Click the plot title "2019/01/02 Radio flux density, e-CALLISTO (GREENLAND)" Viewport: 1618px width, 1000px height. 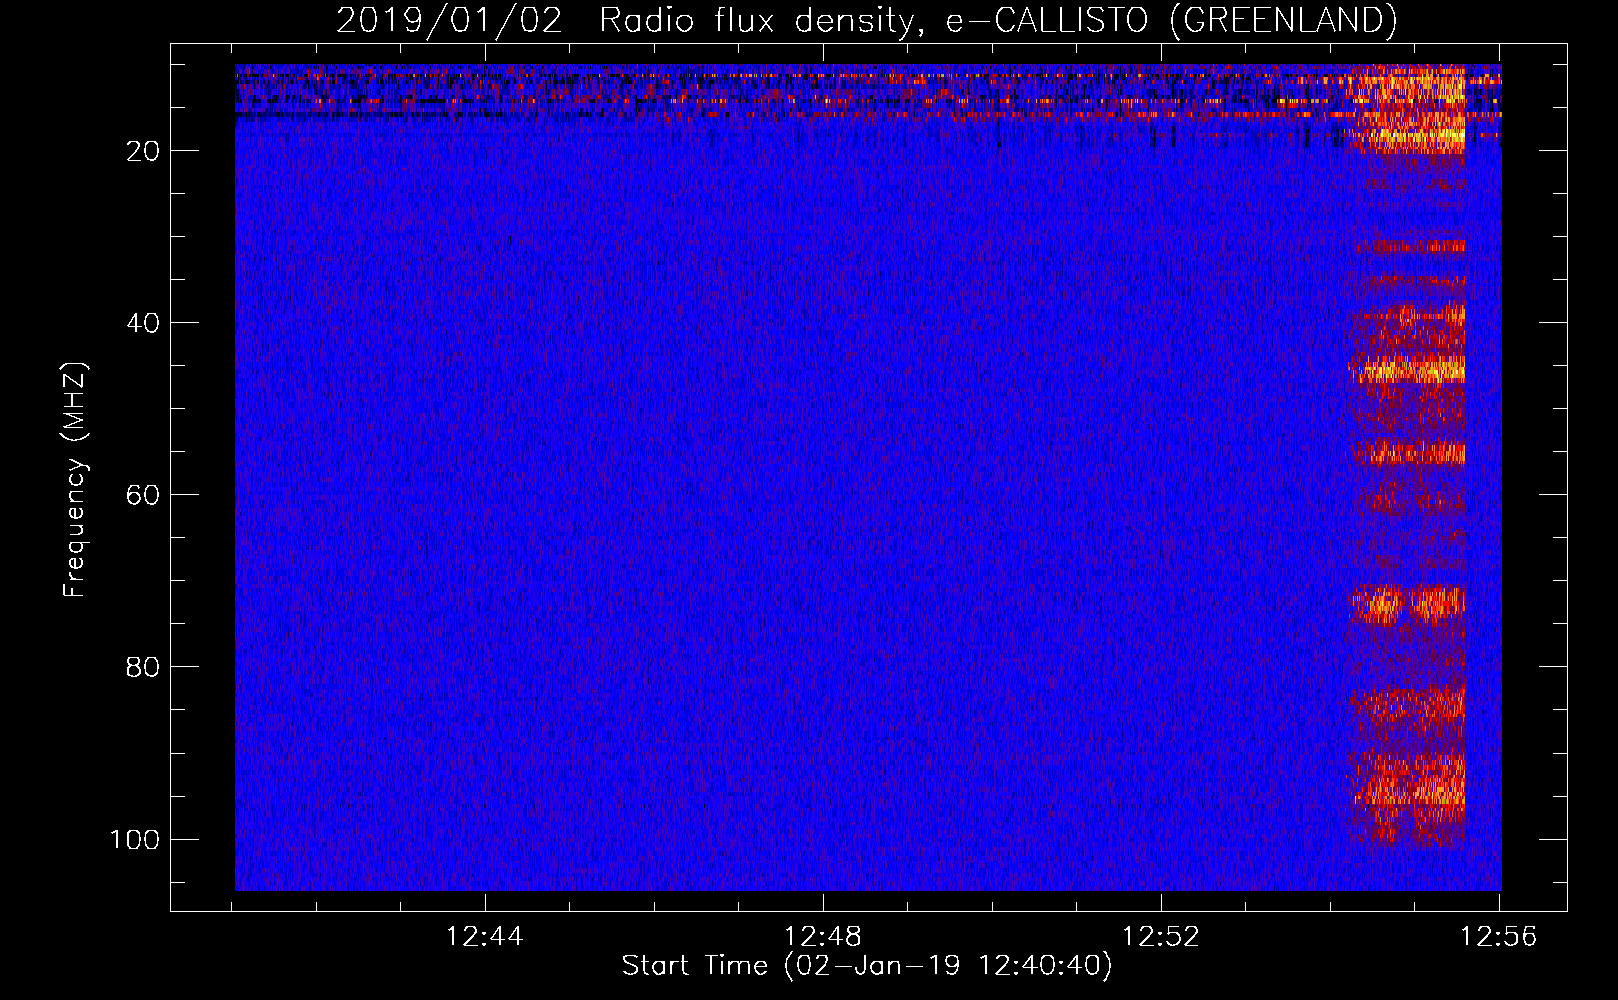(x=866, y=20)
